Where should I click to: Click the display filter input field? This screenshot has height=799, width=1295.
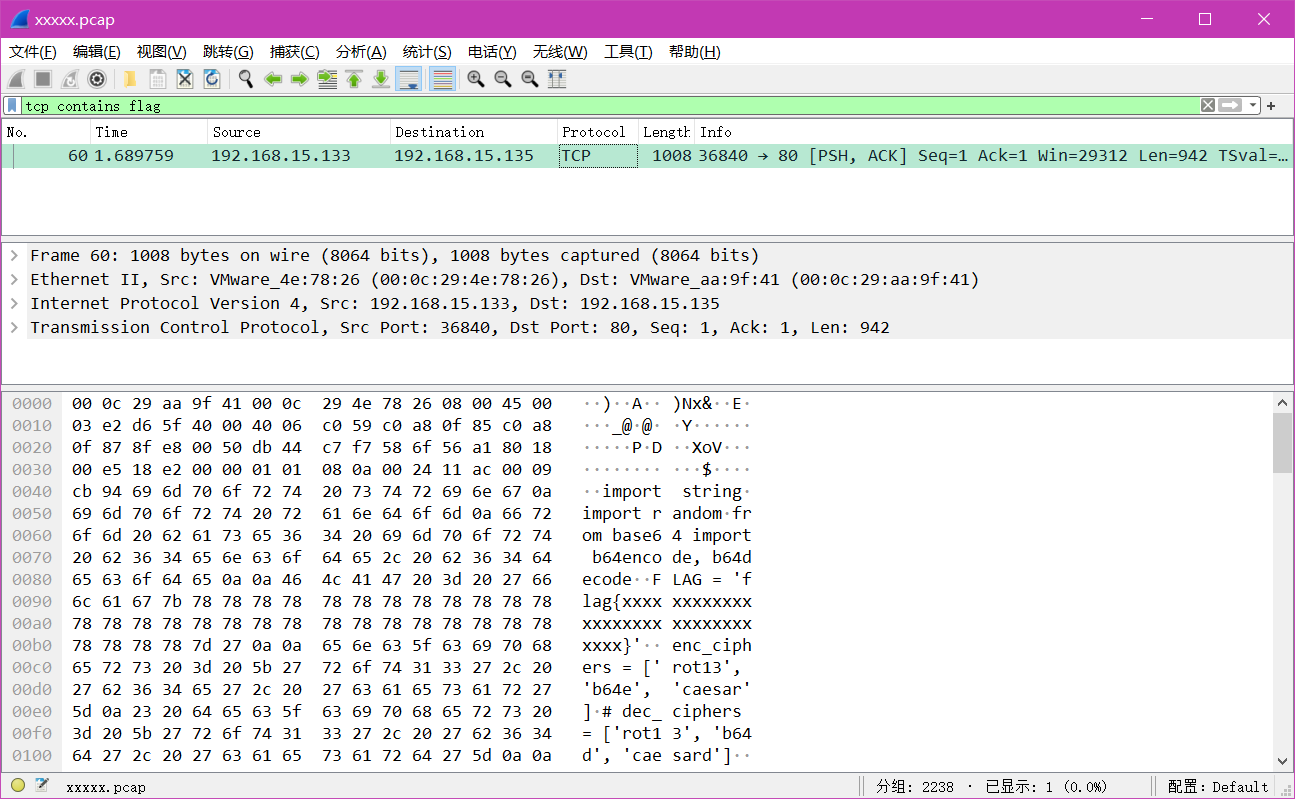(610, 105)
